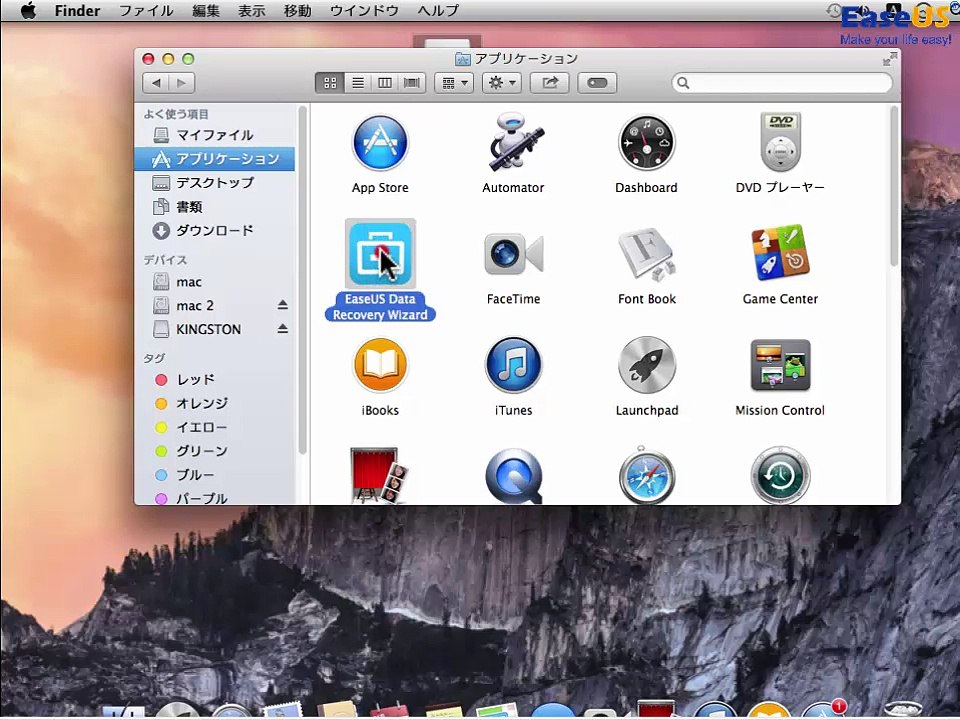This screenshot has height=720, width=960.
Task: Click the Share toolbar button
Action: pos(550,83)
